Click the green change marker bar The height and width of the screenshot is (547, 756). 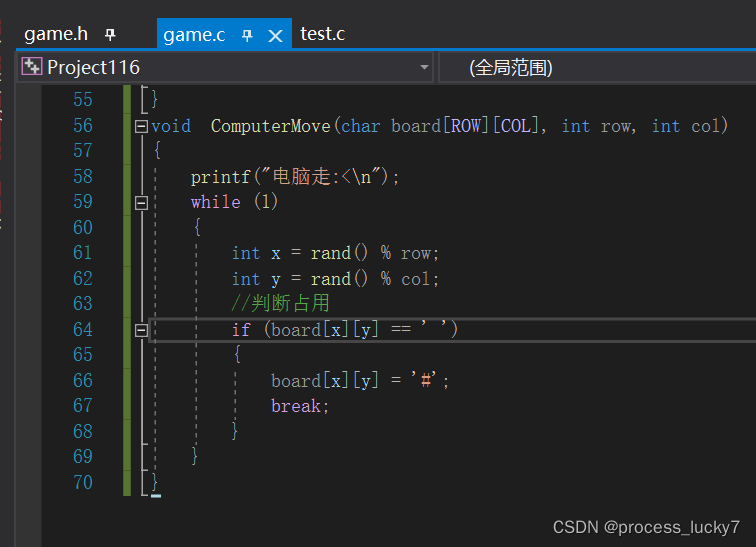tap(127, 290)
